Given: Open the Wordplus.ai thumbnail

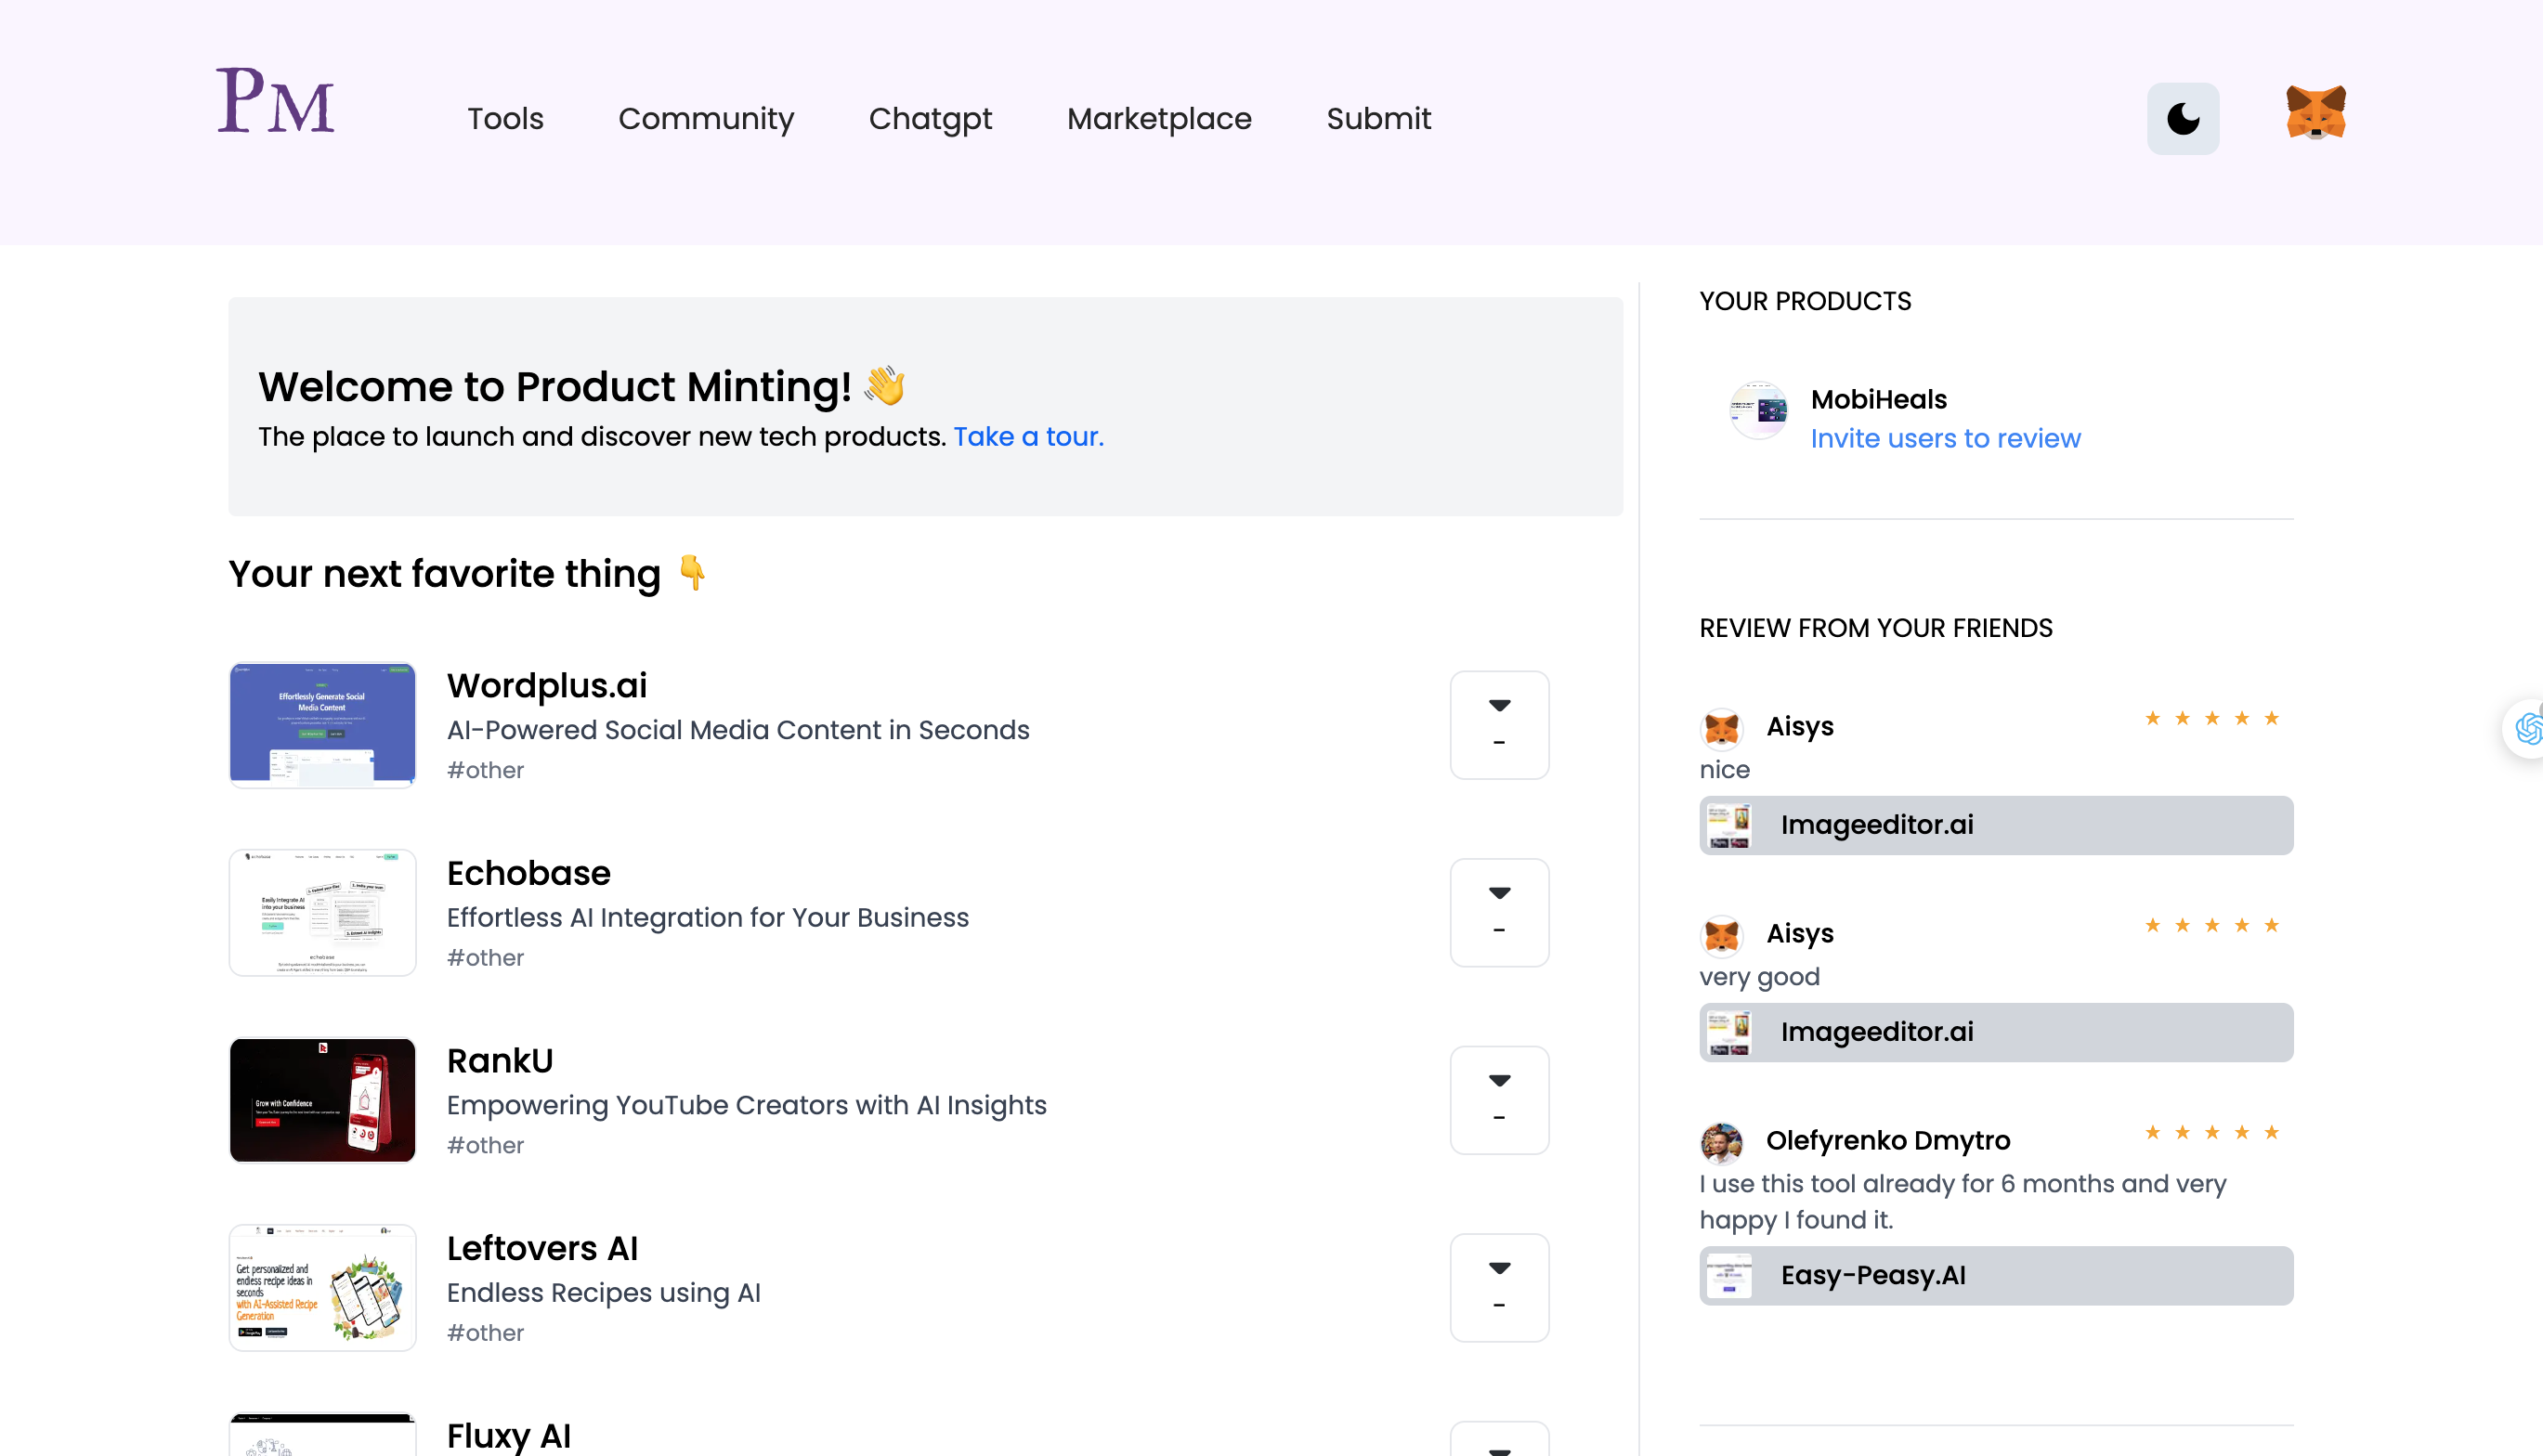Looking at the screenshot, I should 322,725.
